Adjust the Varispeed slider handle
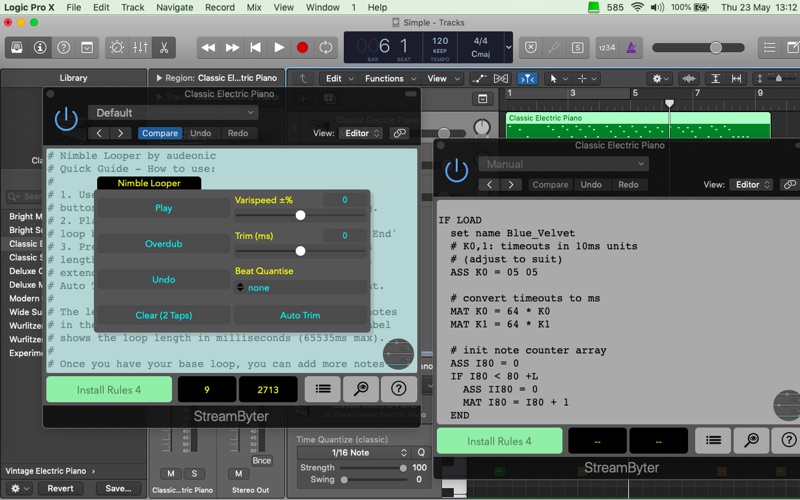This screenshot has width=800, height=500. point(300,215)
